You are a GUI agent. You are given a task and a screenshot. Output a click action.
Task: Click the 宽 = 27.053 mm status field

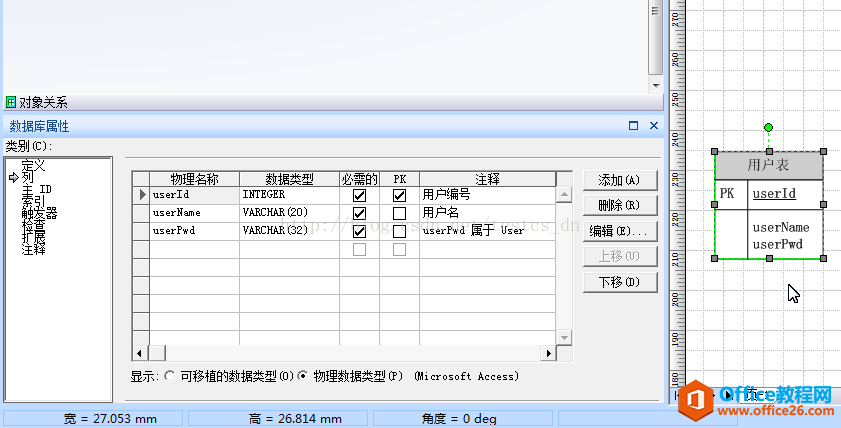(93, 418)
